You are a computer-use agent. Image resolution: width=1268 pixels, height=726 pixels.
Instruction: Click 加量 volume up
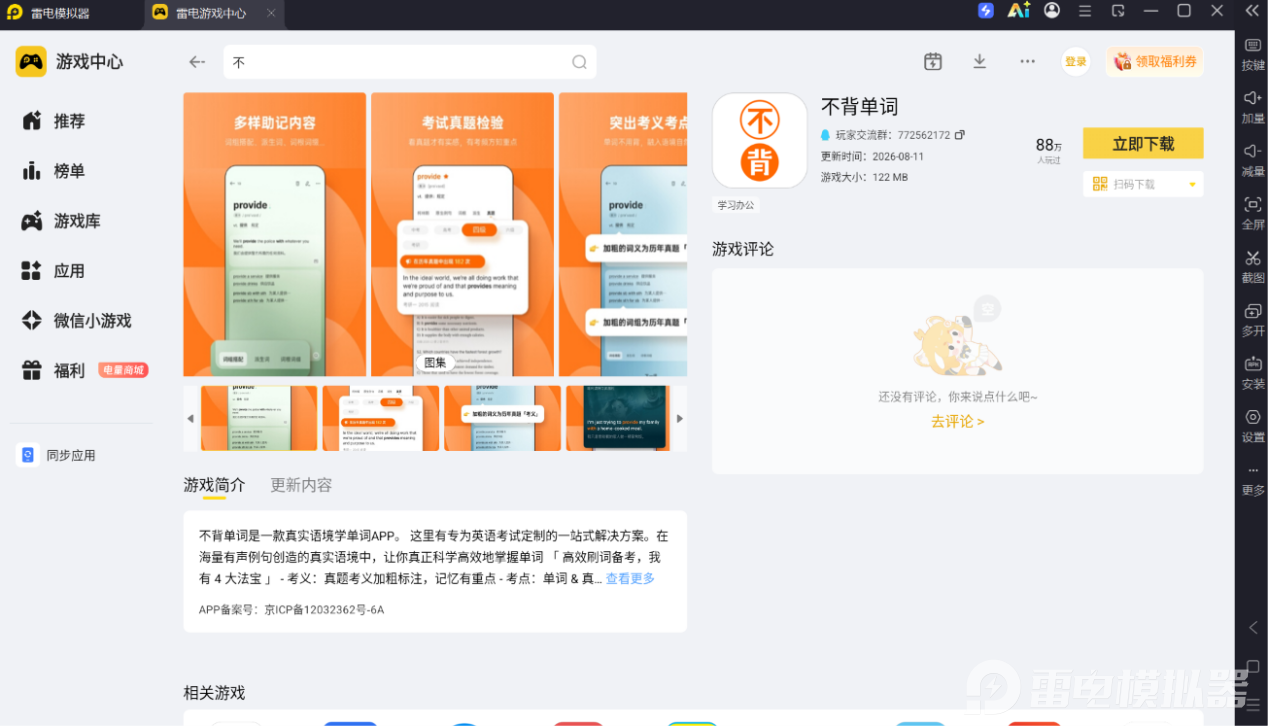click(x=1253, y=108)
